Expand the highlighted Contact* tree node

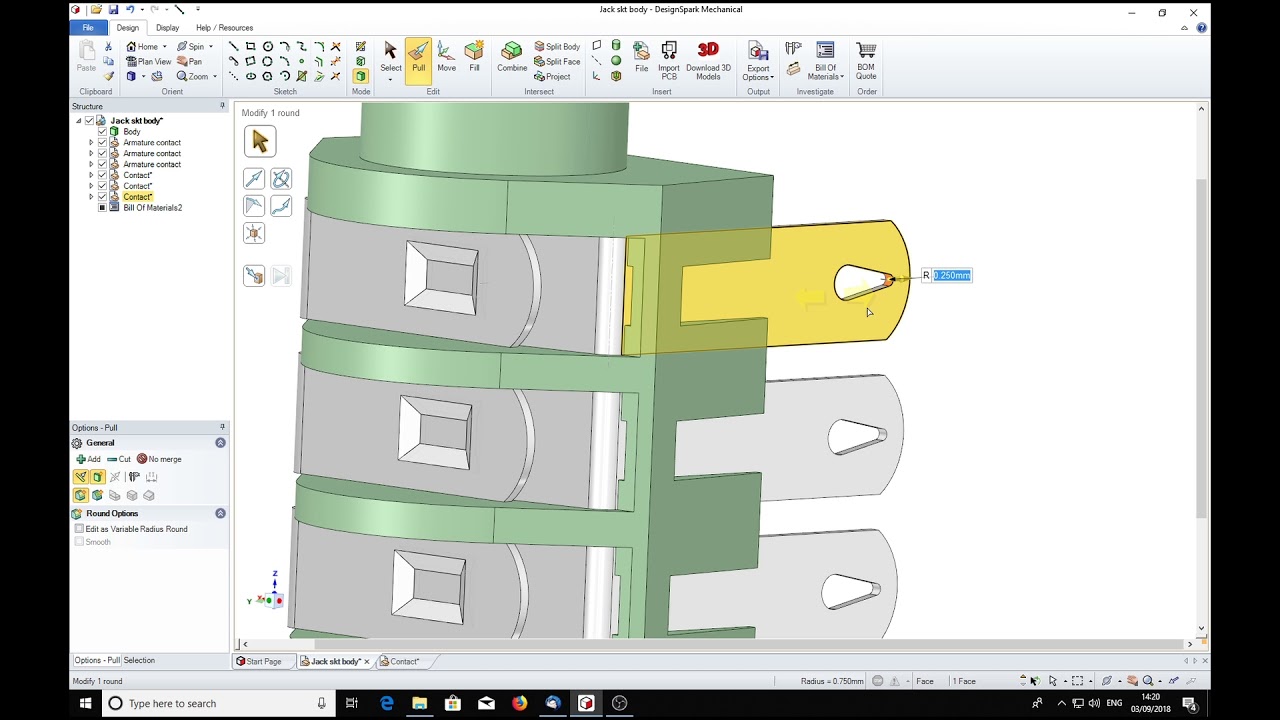coord(91,197)
